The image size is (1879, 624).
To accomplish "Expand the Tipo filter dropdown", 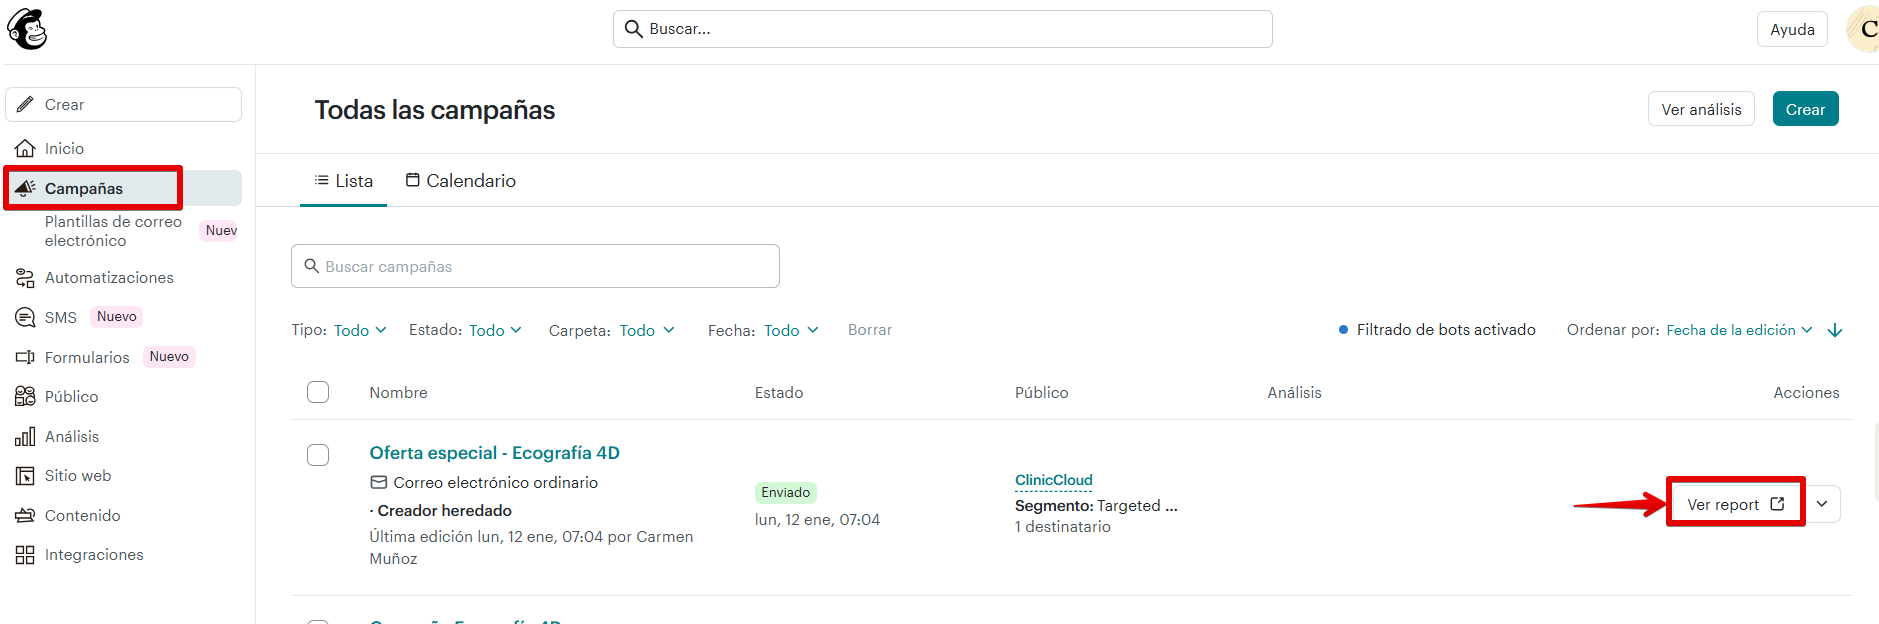I will coord(359,330).
